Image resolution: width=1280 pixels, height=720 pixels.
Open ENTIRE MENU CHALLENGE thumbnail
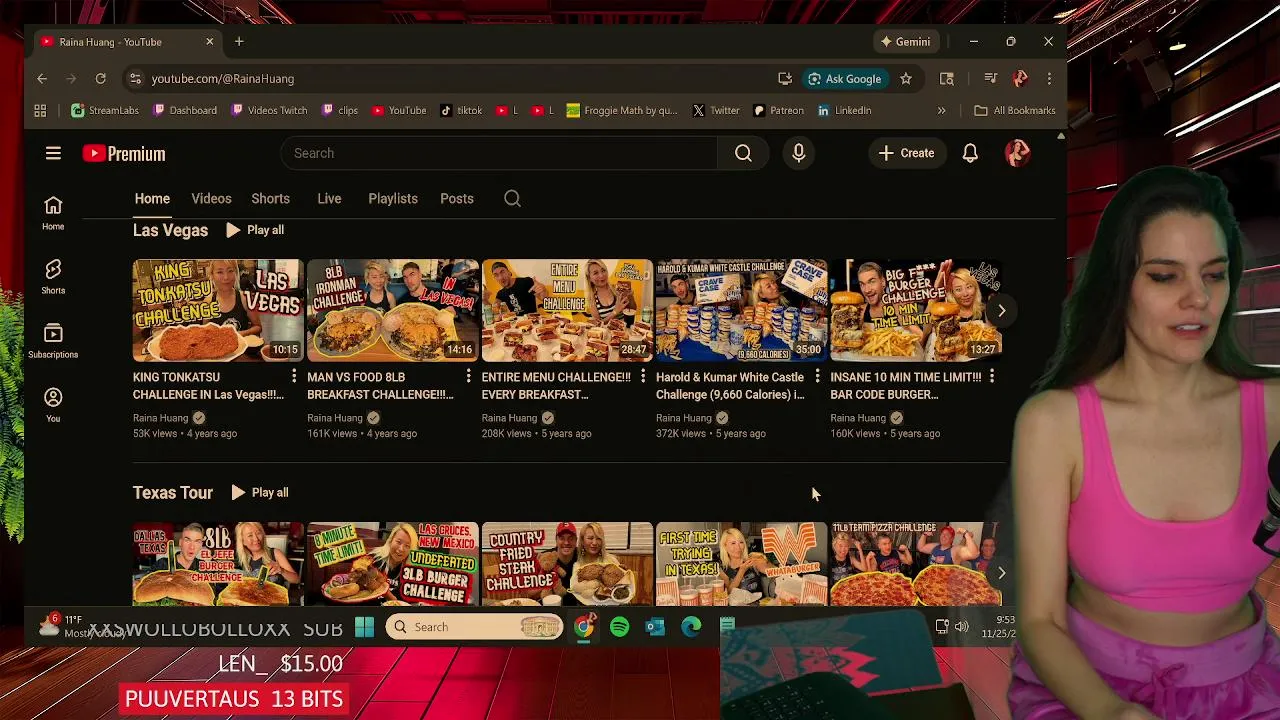pos(567,310)
